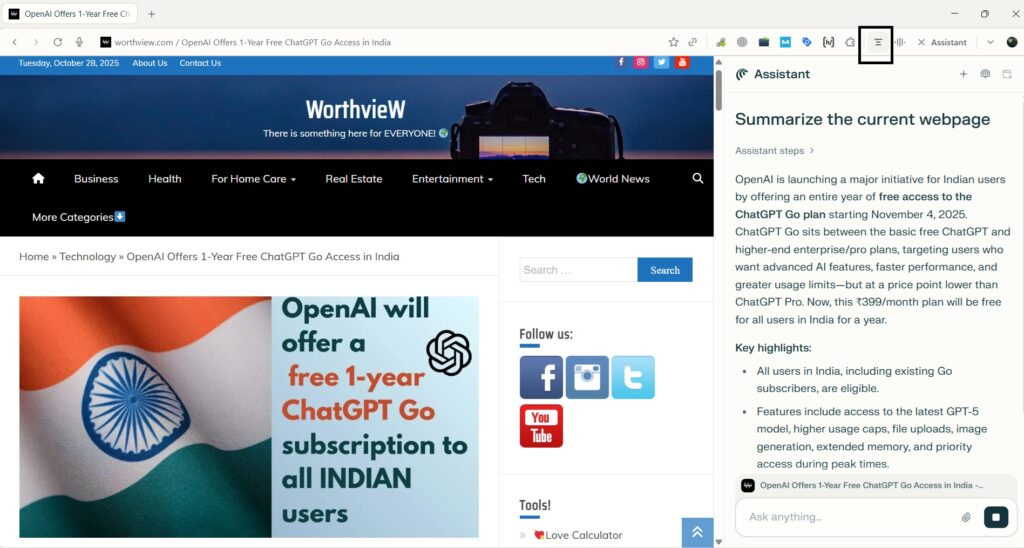This screenshot has height=548, width=1024.
Task: Expand the Entertainment dropdown menu
Action: (452, 178)
